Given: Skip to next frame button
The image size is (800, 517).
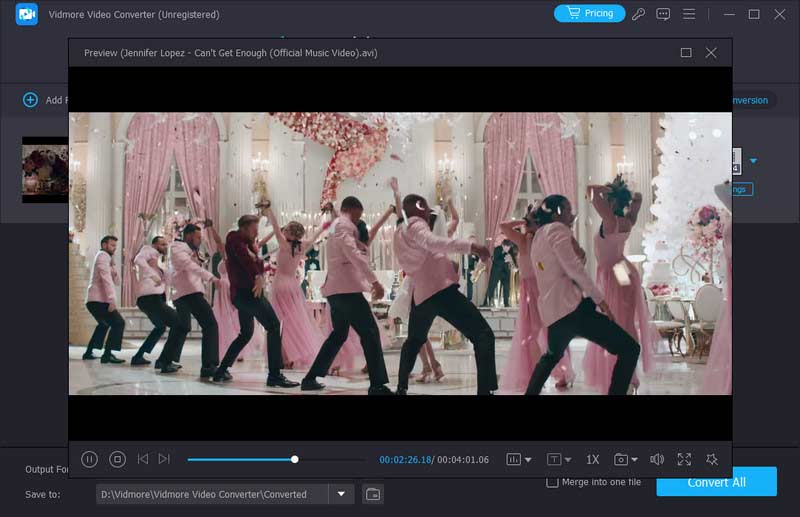Looking at the screenshot, I should tap(164, 459).
